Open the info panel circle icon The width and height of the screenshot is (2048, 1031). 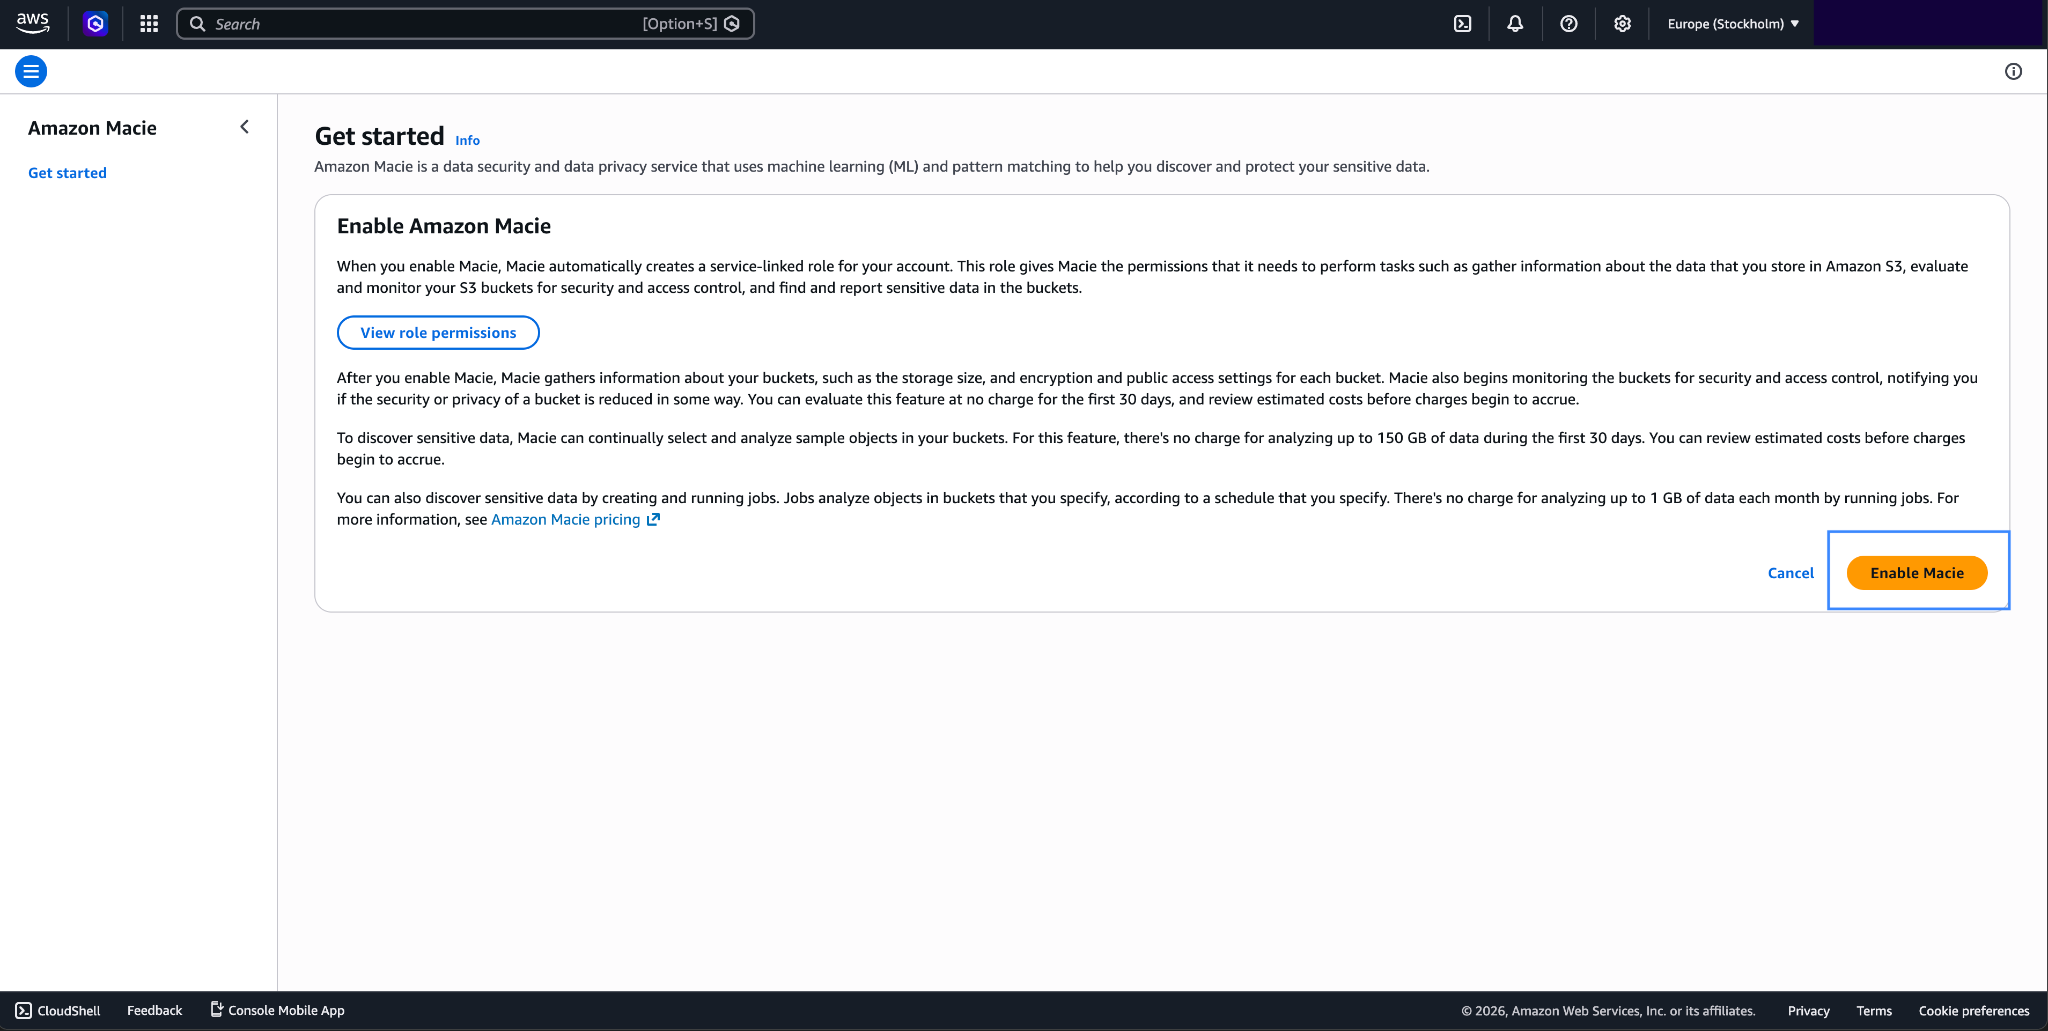coord(2013,71)
